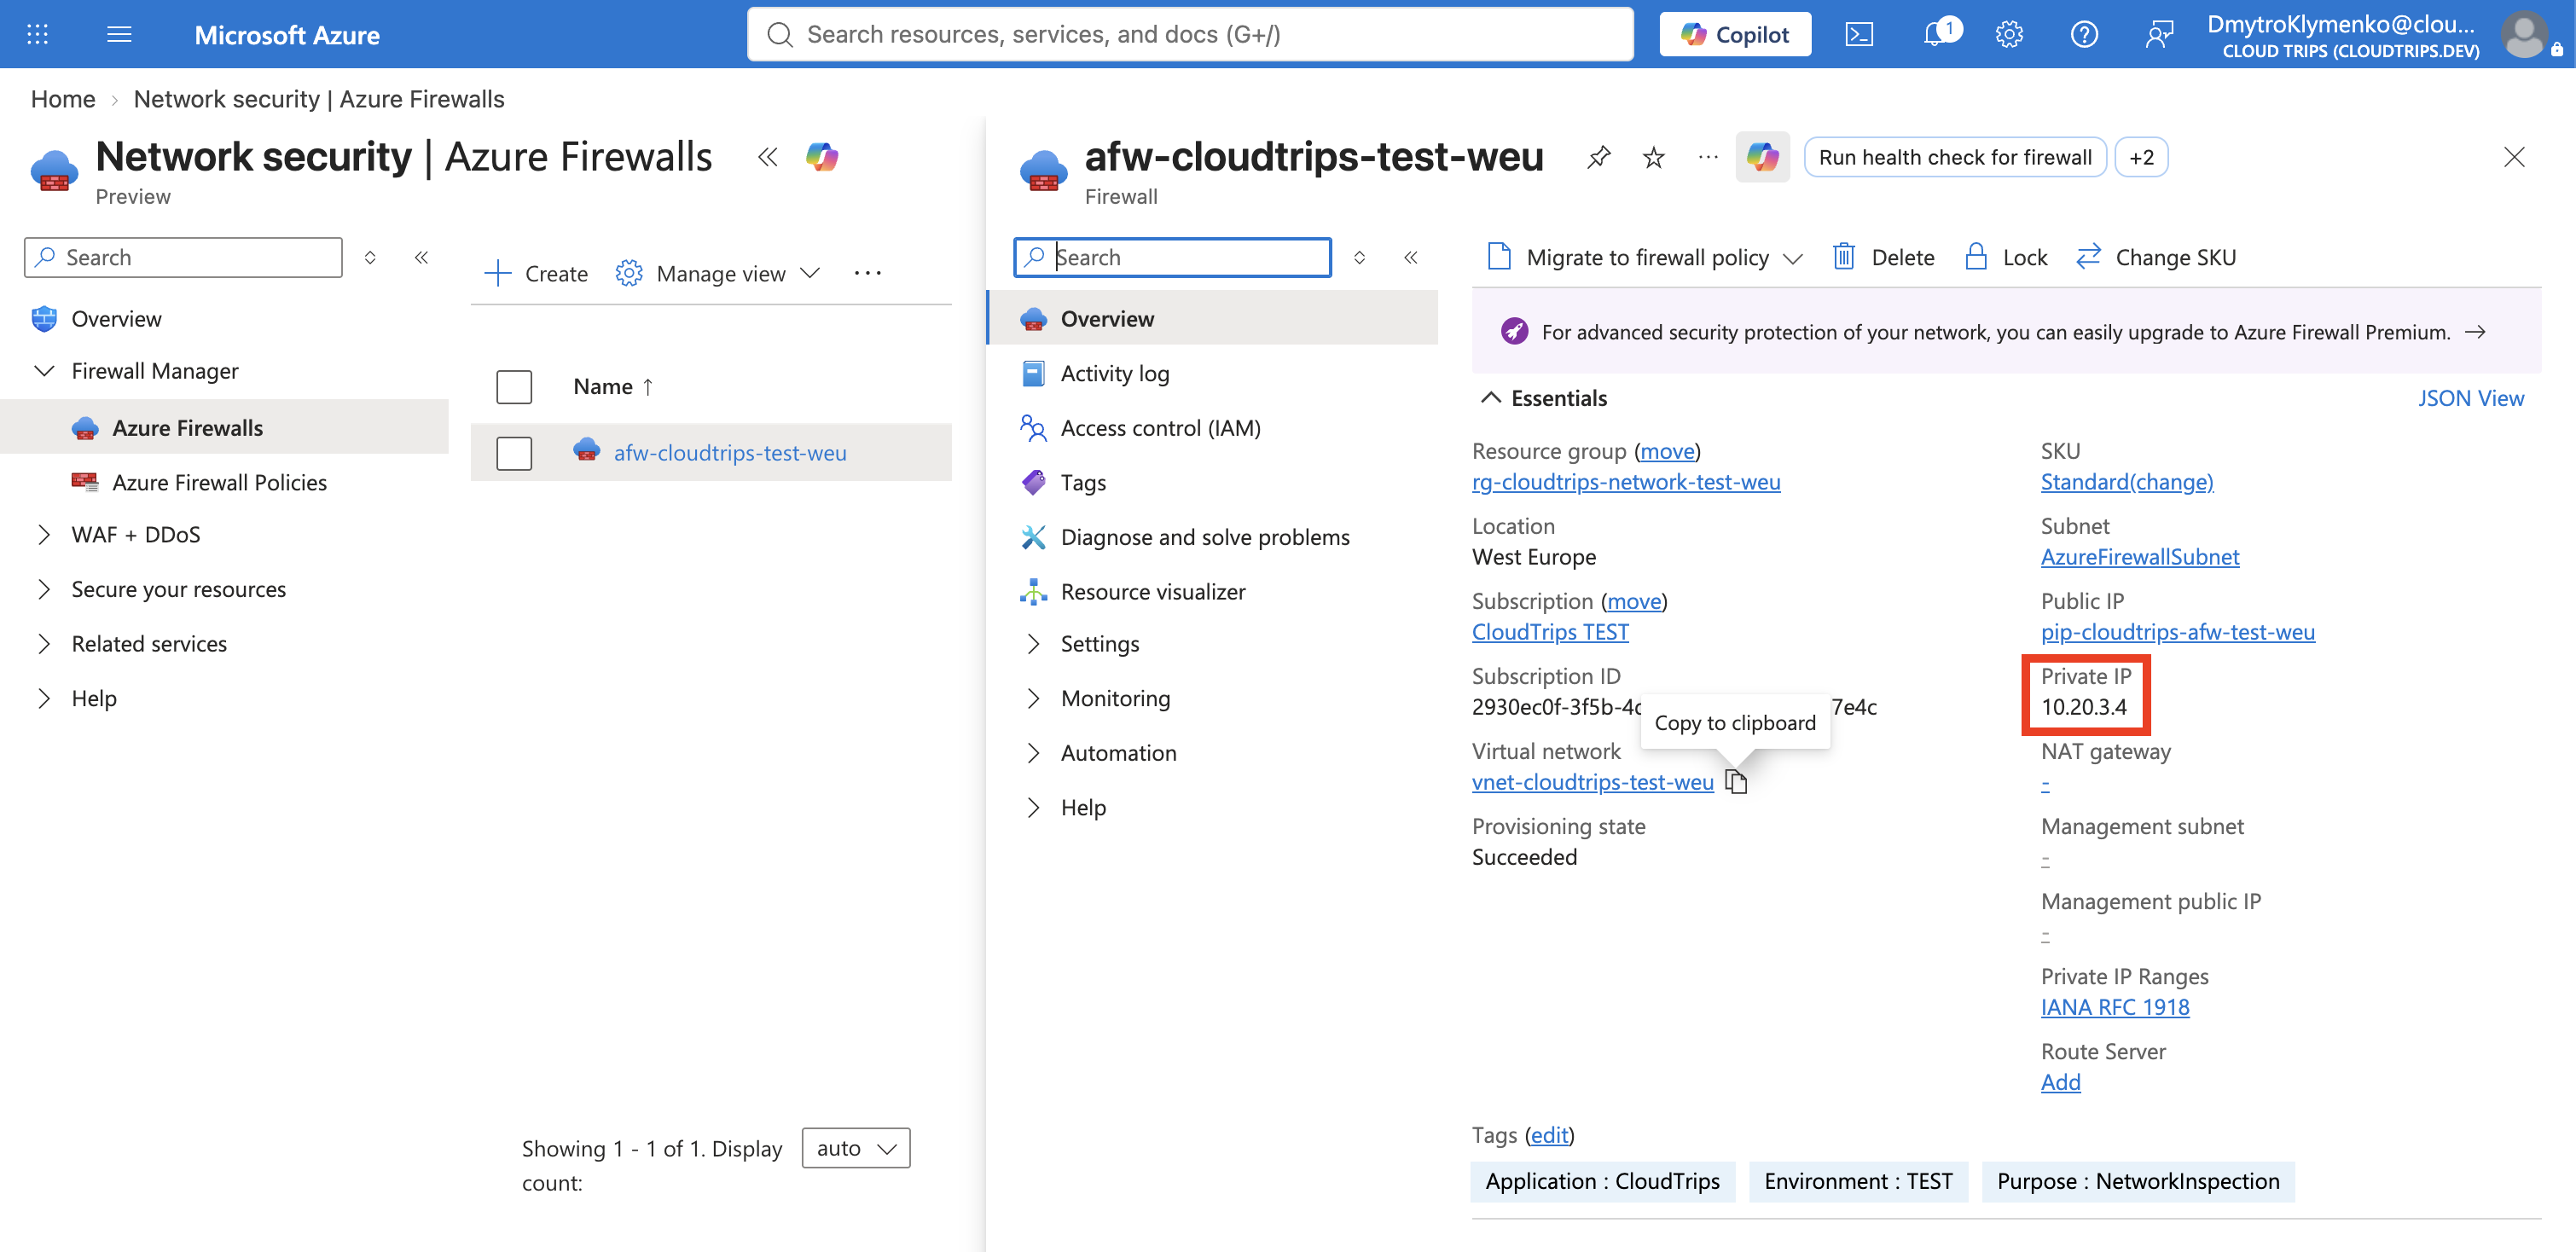Open Copilot from the top bar

click(x=1735, y=34)
